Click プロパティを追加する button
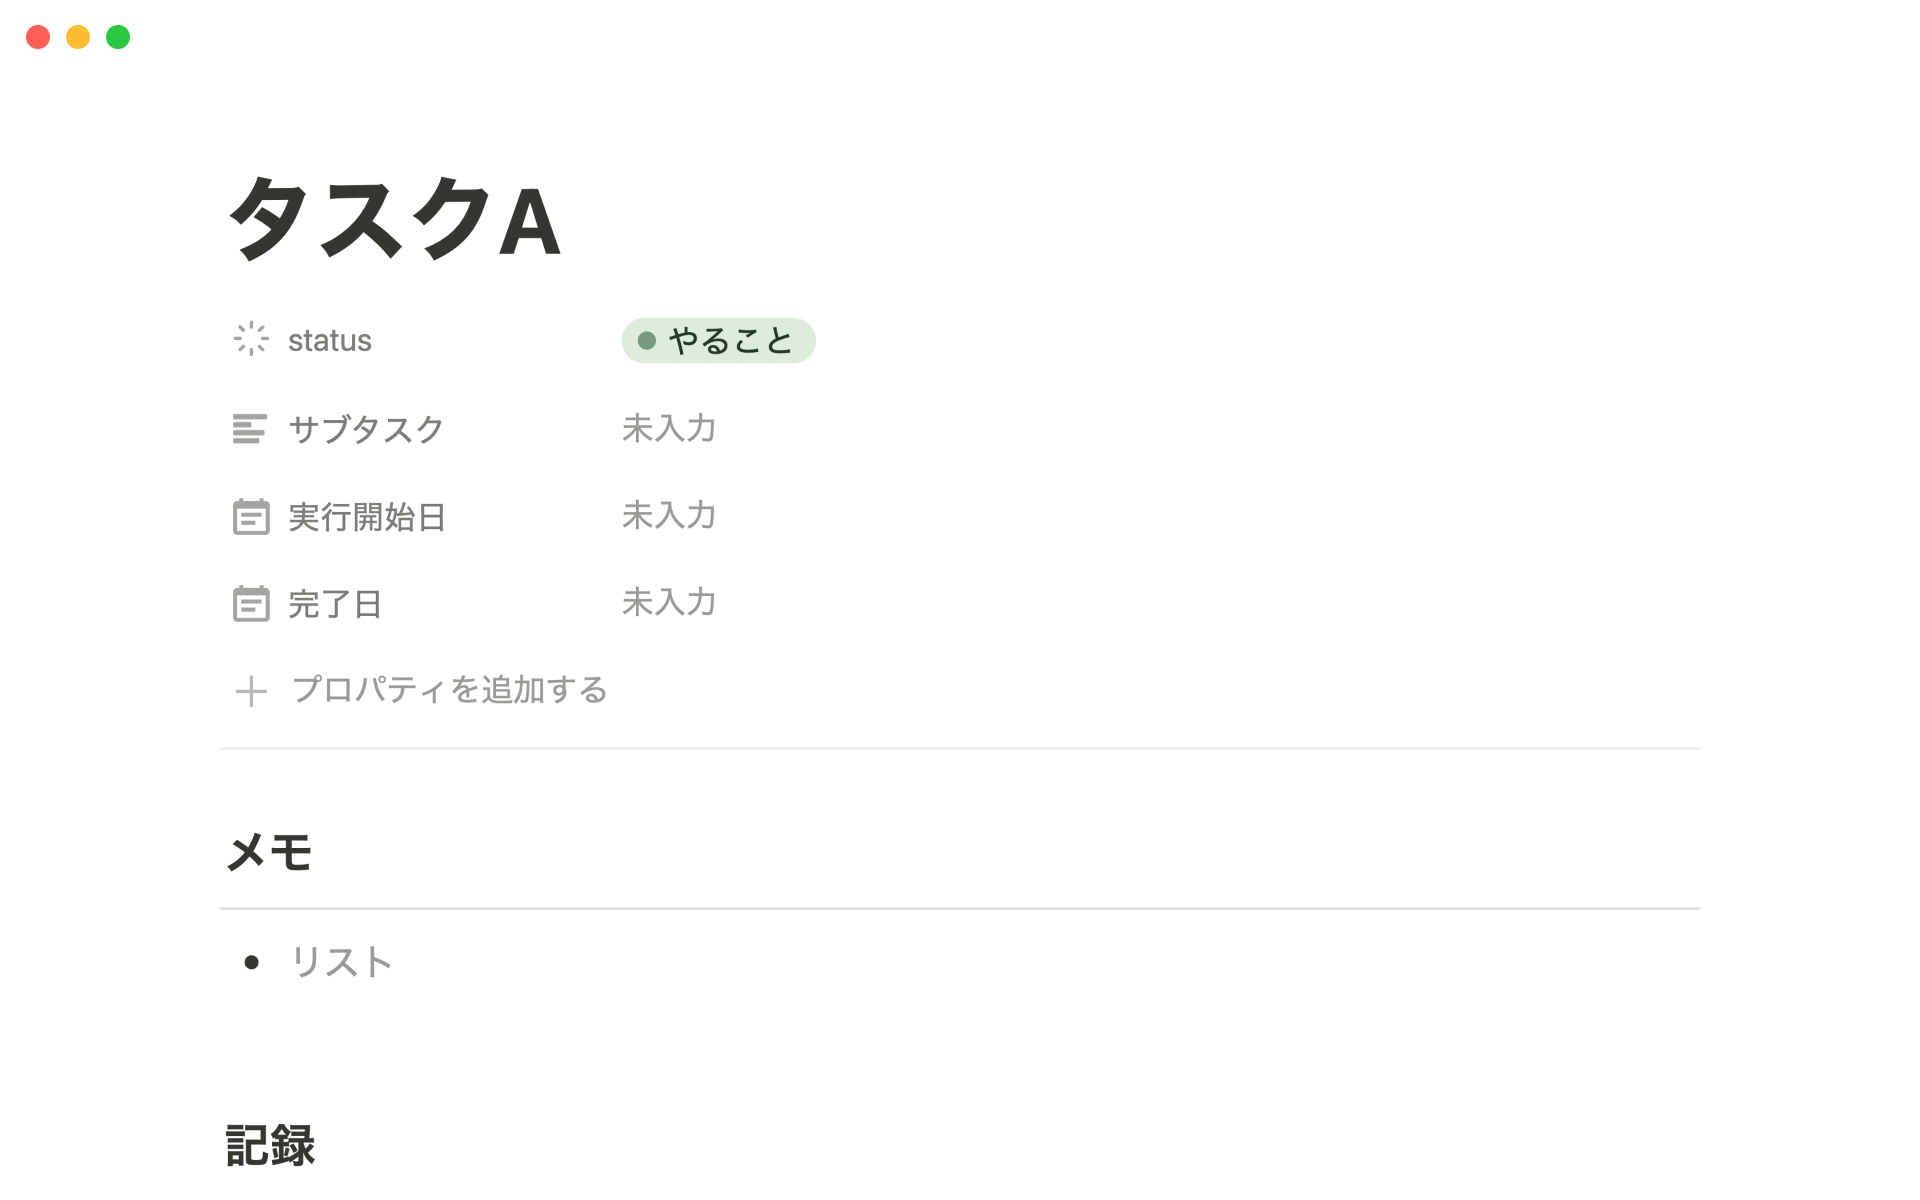This screenshot has width=1920, height=1200. [x=449, y=690]
